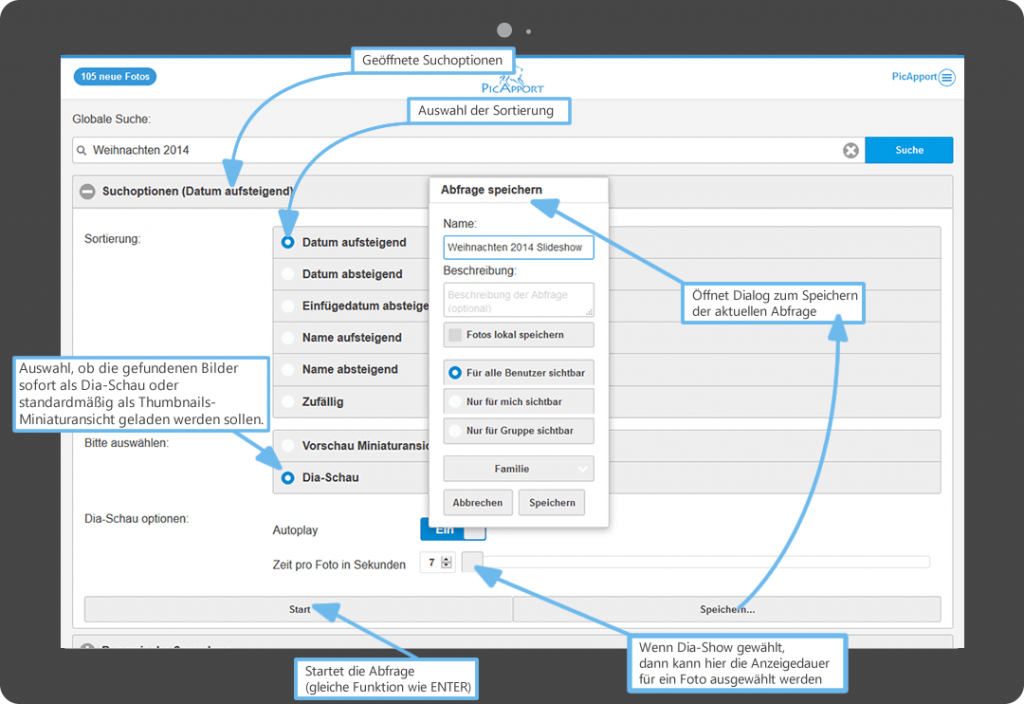Cancel the dialog with Abbrechen
The image size is (1024, 704).
(x=477, y=503)
